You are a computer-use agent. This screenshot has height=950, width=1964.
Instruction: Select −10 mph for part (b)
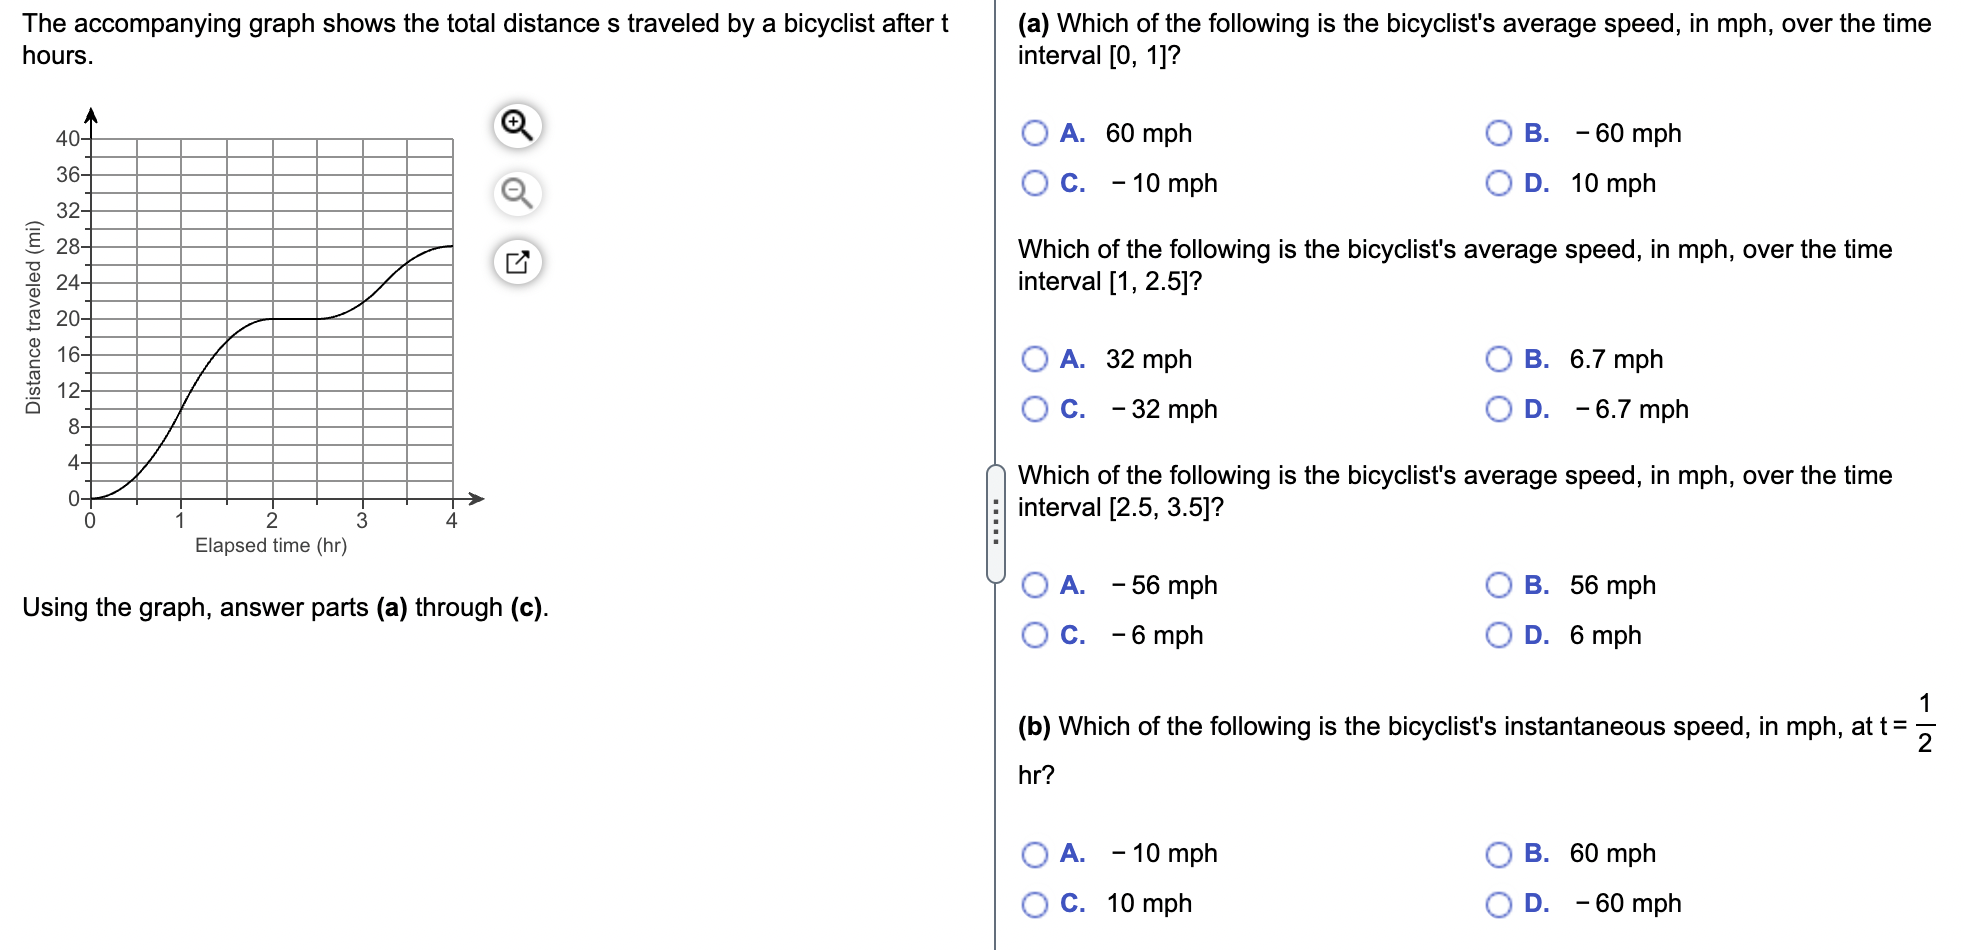(1033, 853)
